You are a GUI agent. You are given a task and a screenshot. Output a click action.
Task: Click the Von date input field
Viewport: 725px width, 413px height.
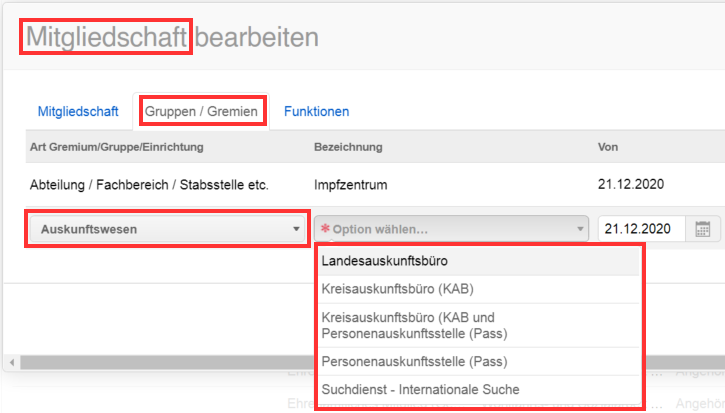(641, 229)
